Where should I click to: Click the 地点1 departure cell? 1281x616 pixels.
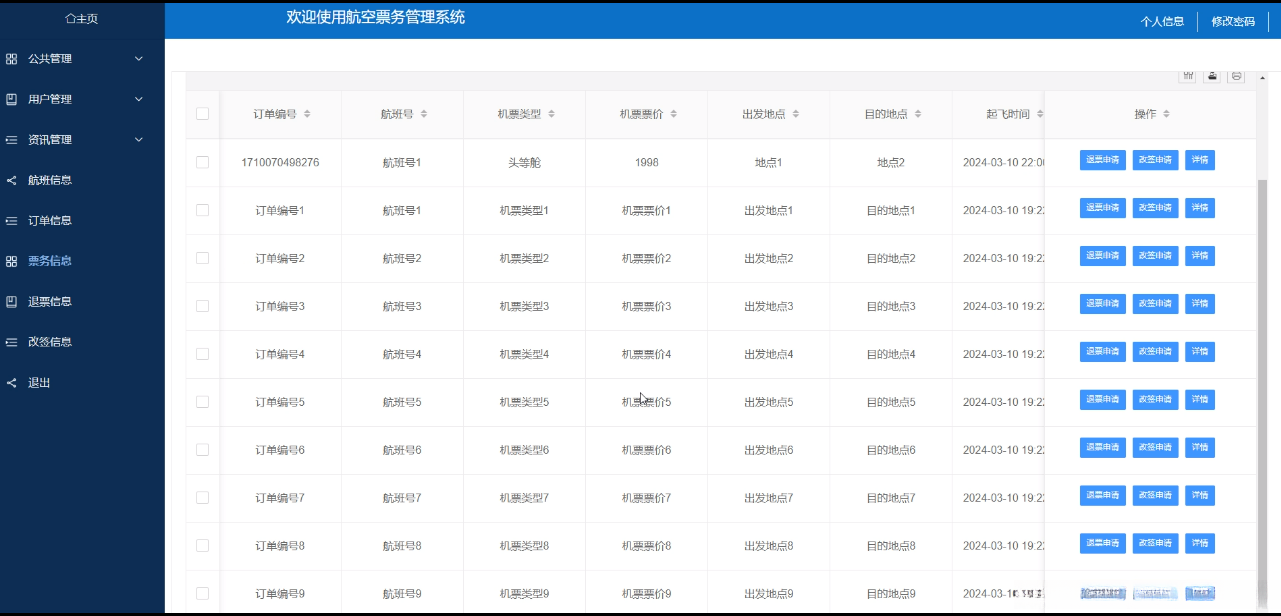click(768, 162)
